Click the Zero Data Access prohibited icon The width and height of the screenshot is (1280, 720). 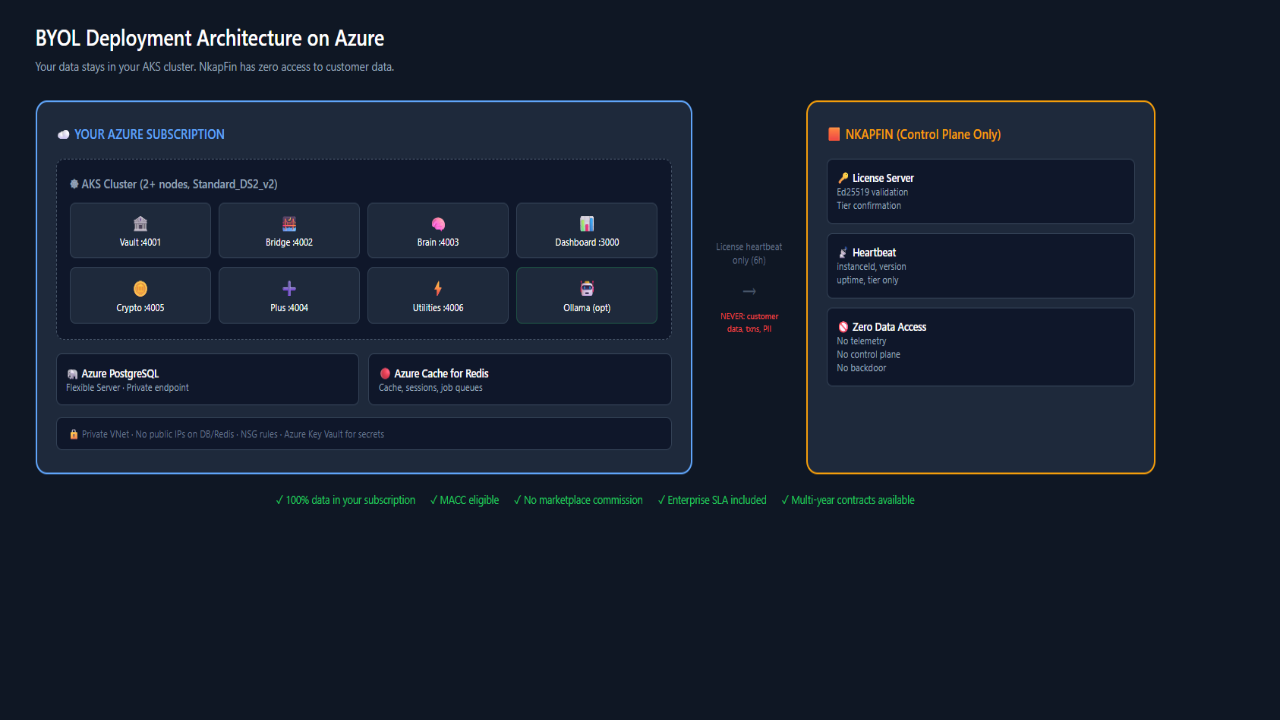tap(843, 327)
